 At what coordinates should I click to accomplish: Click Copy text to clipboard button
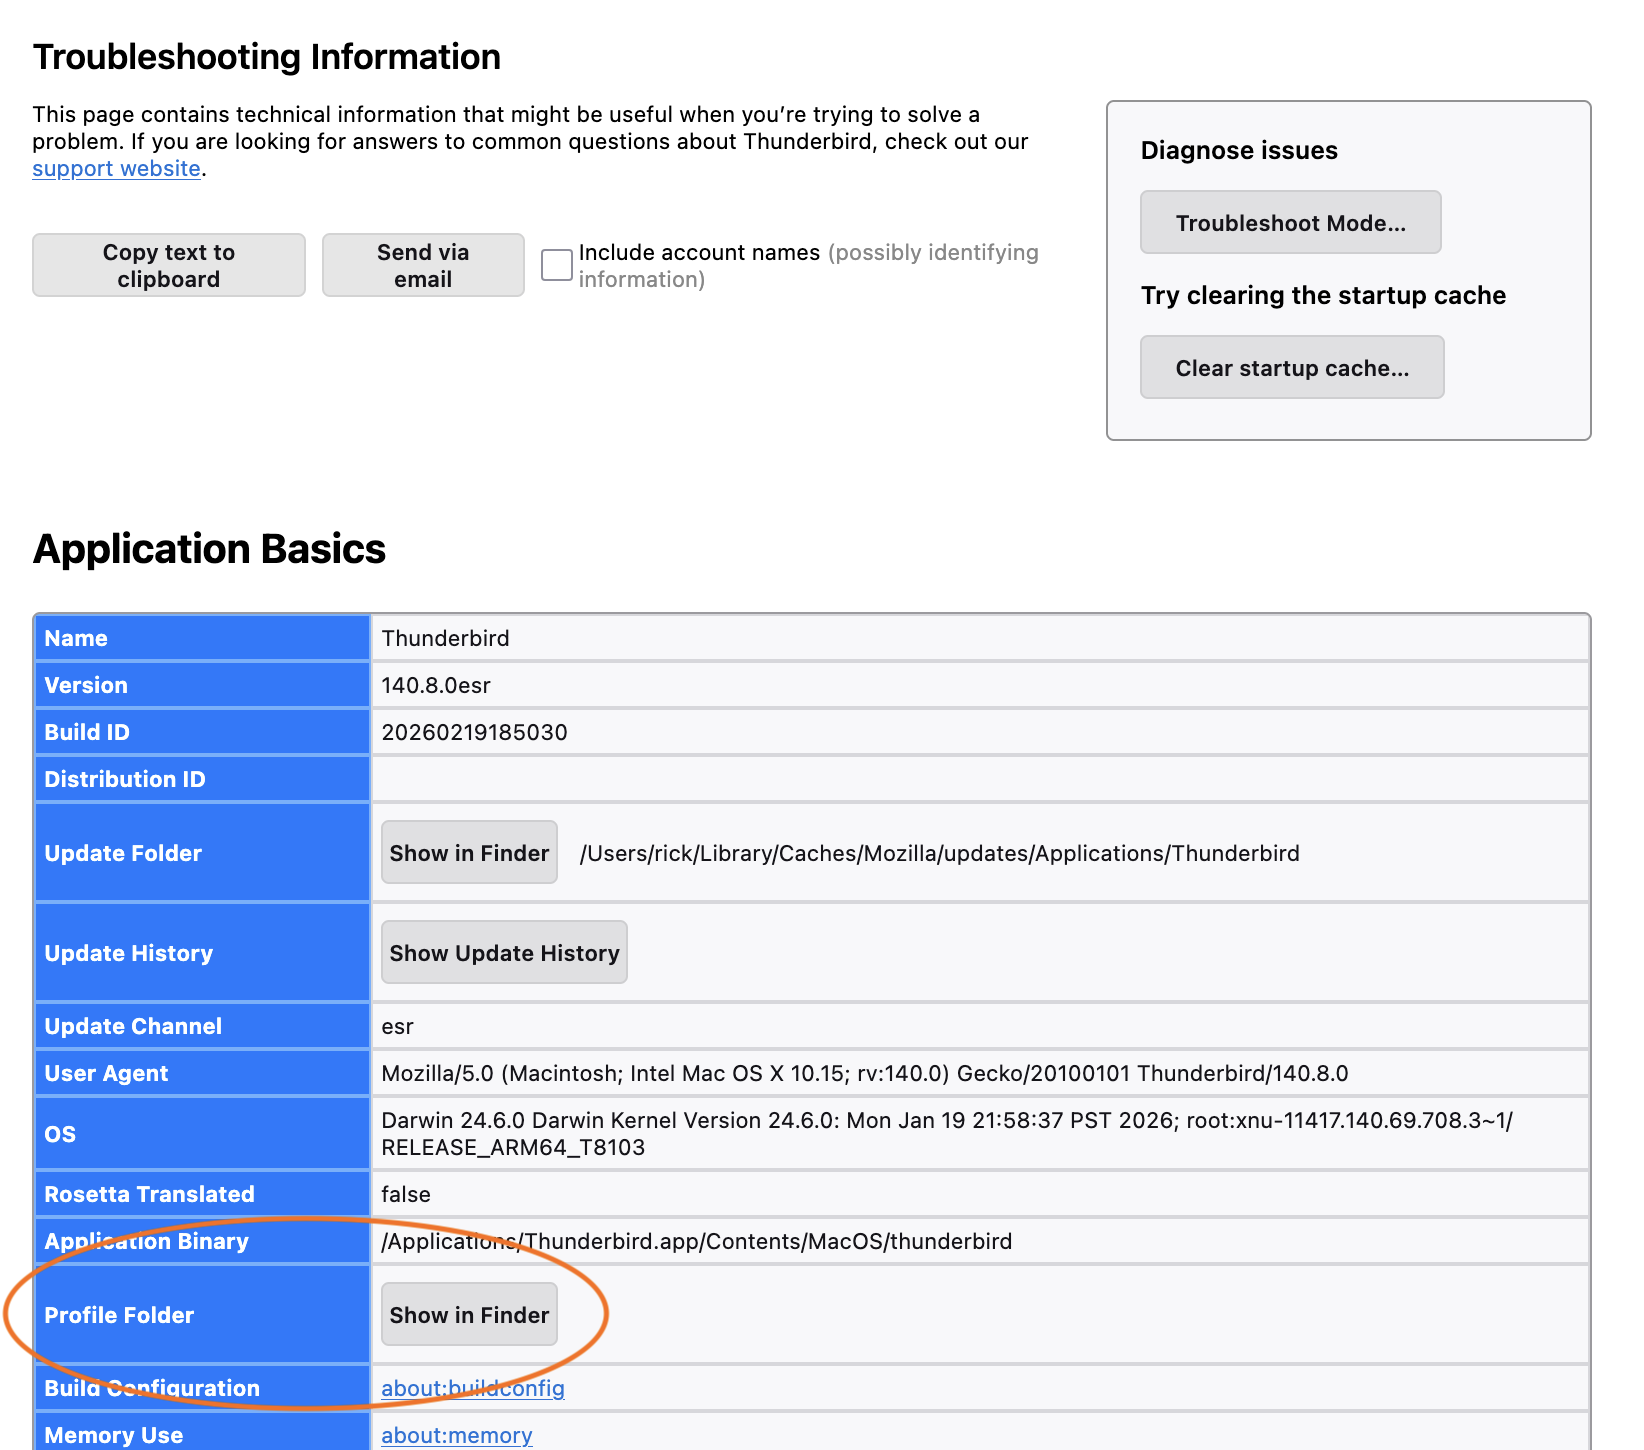point(169,266)
